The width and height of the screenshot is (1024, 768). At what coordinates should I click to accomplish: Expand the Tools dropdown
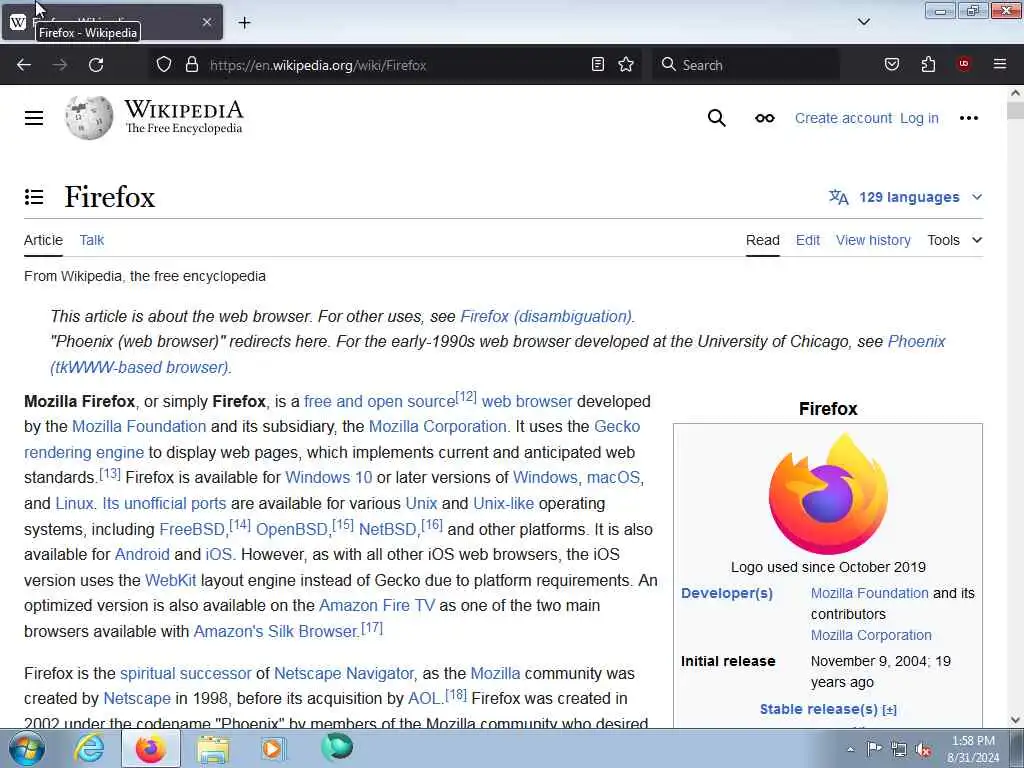coord(954,240)
